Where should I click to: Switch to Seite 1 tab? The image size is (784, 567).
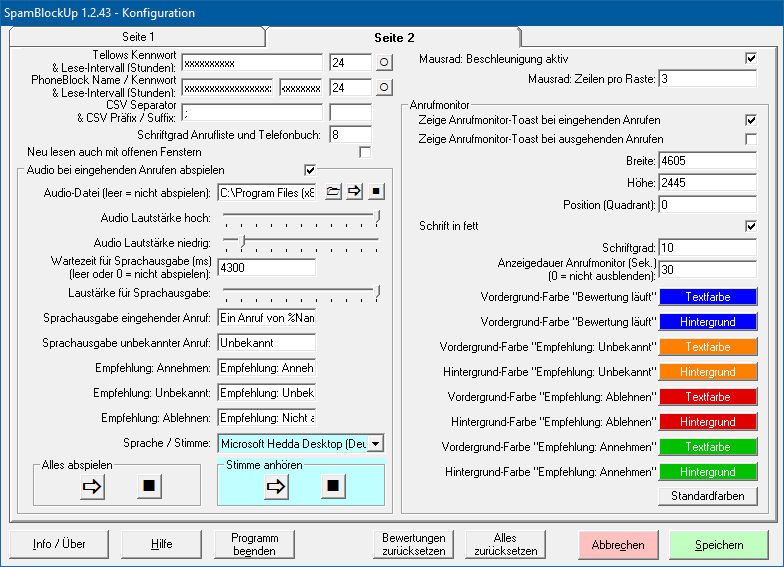point(138,37)
